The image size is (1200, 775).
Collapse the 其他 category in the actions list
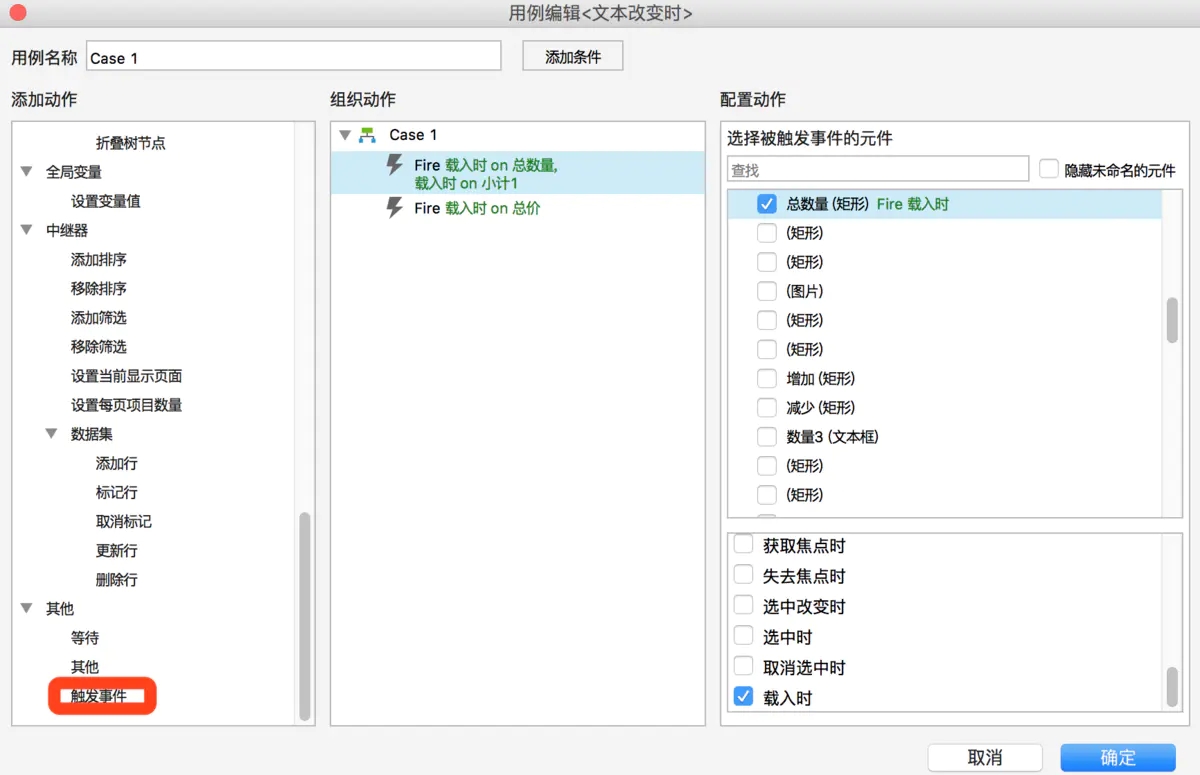point(25,608)
